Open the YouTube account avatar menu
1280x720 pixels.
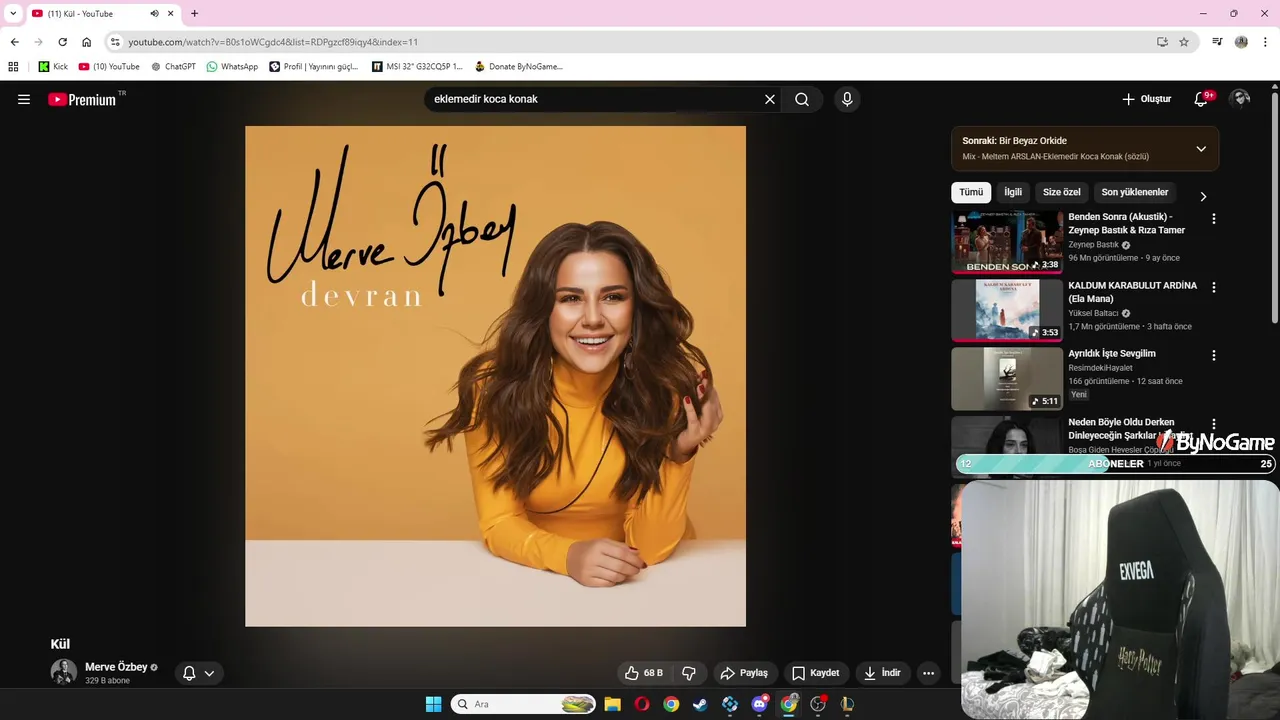pos(1240,99)
